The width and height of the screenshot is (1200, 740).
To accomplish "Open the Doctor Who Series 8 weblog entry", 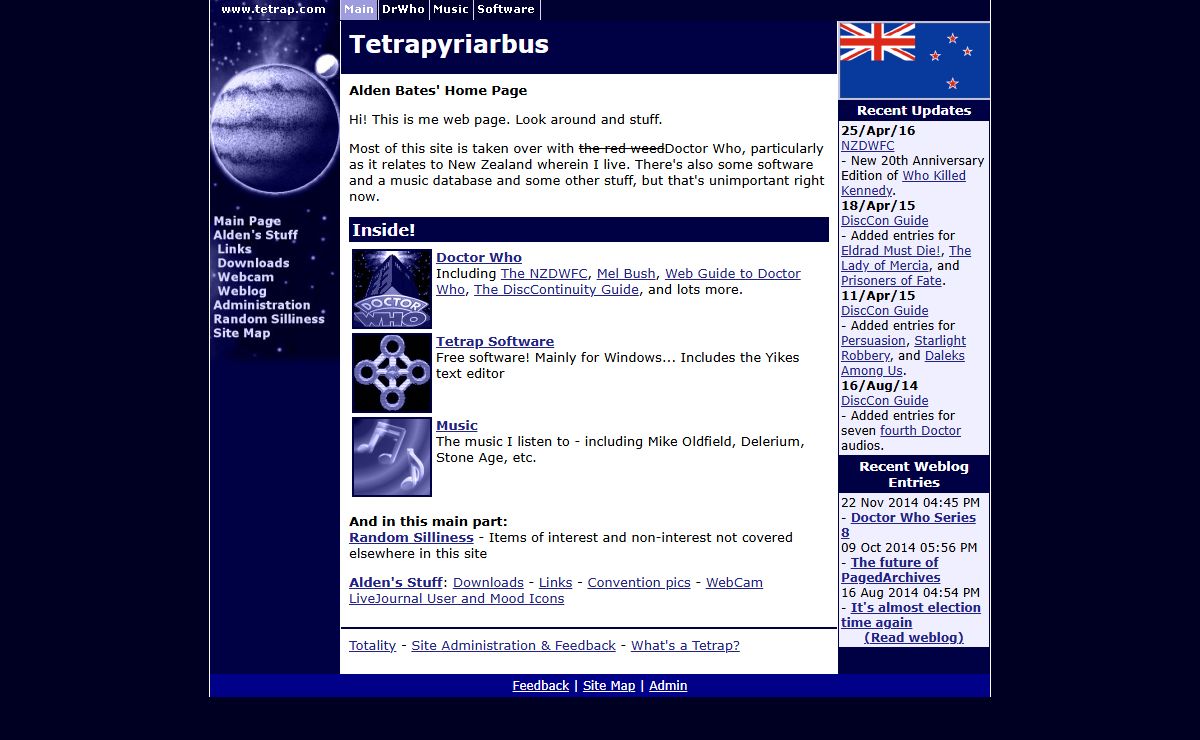I will click(908, 525).
